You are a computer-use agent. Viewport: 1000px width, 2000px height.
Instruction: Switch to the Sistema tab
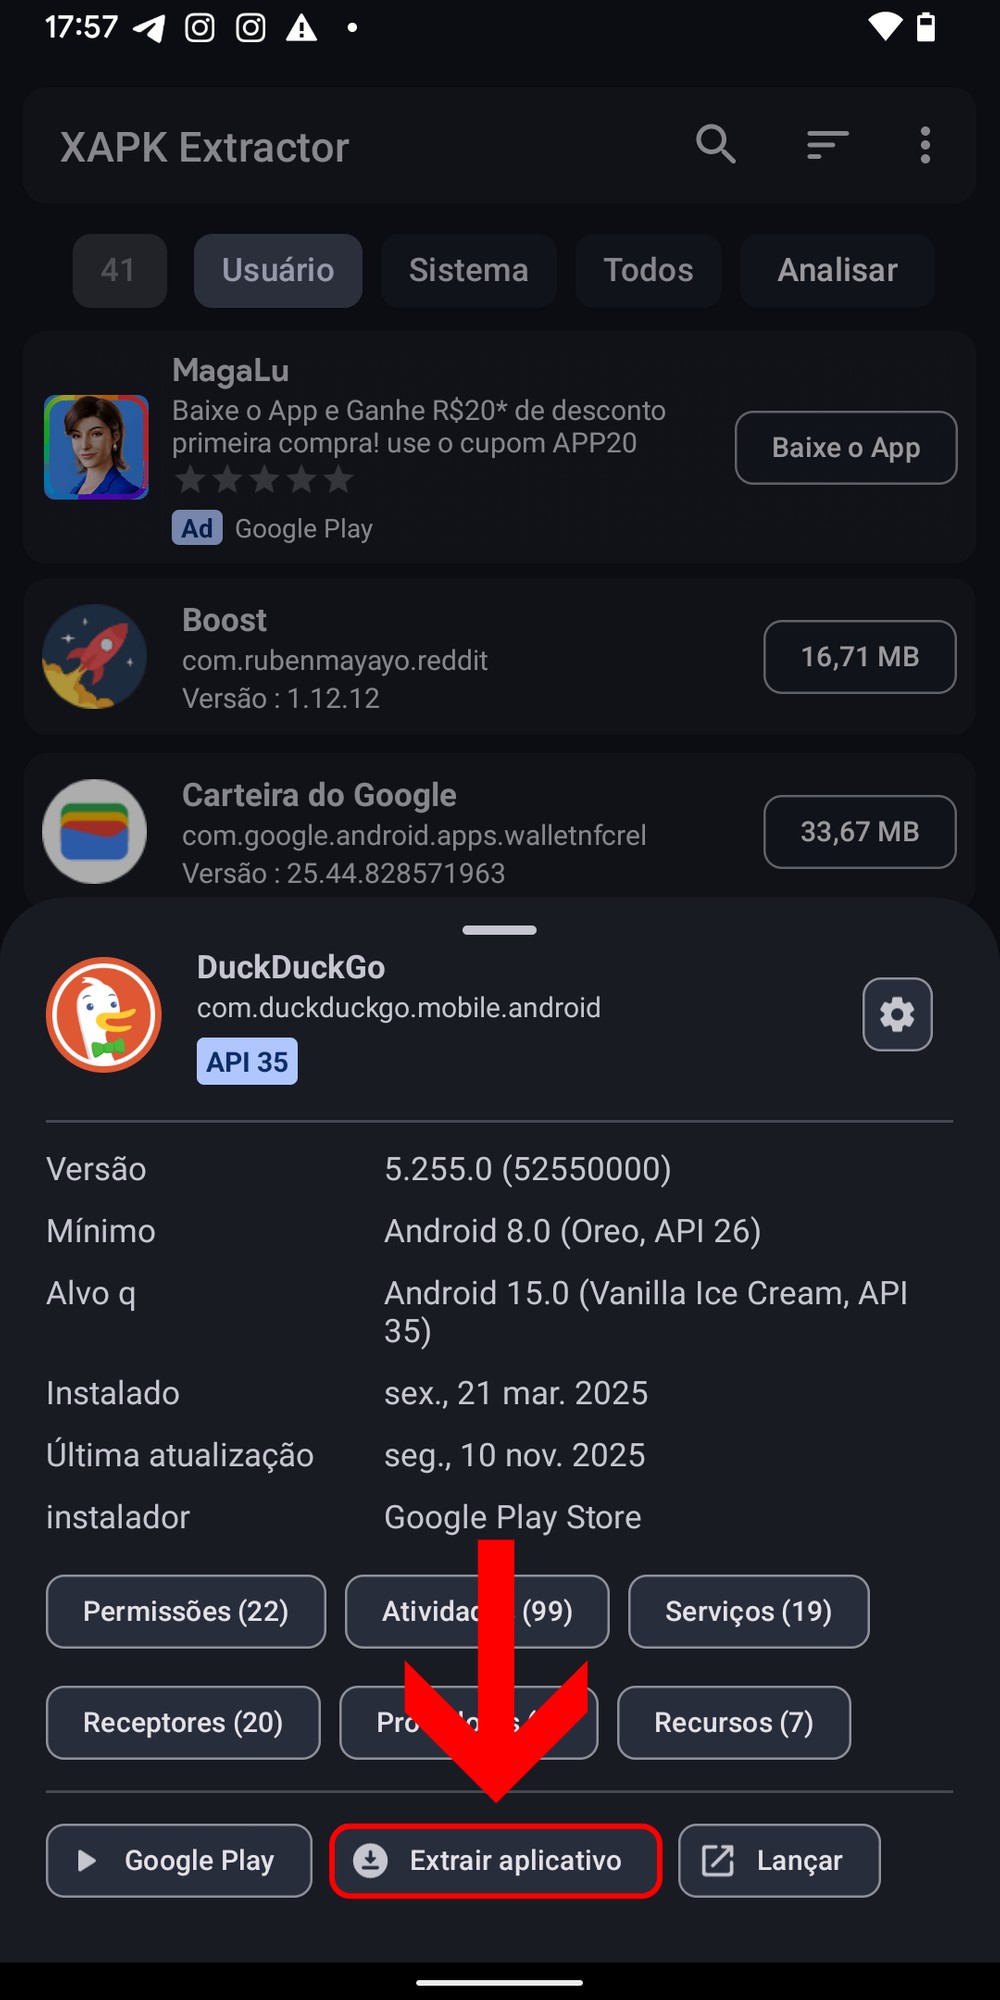pos(468,270)
